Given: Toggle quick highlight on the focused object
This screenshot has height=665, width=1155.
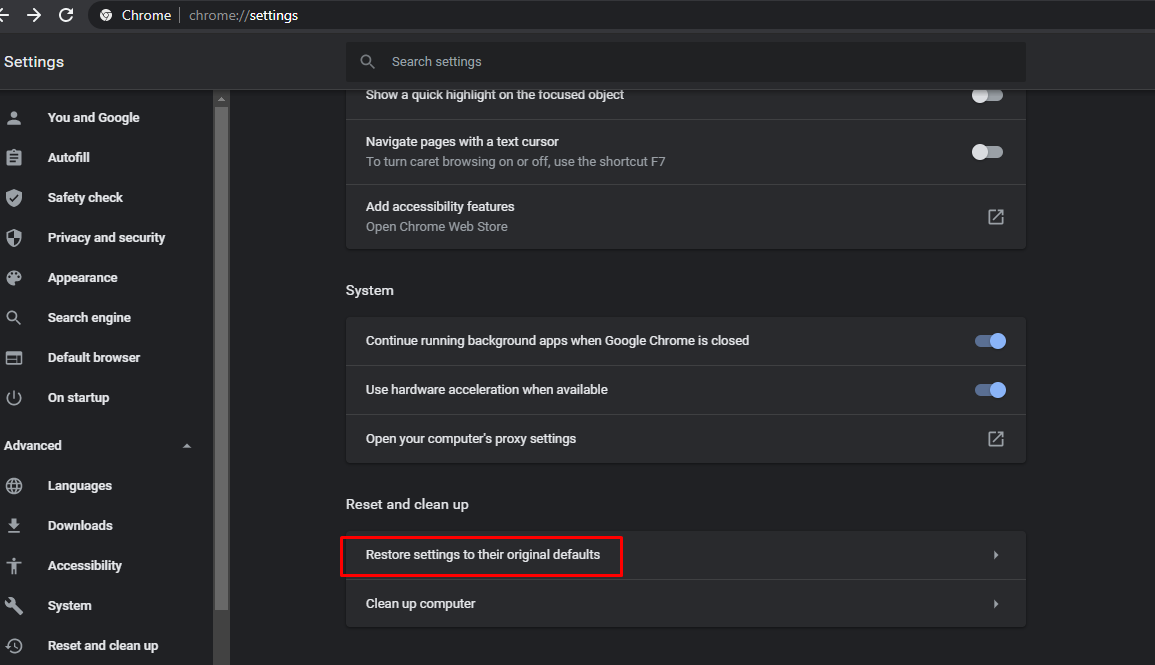Looking at the screenshot, I should [x=987, y=95].
